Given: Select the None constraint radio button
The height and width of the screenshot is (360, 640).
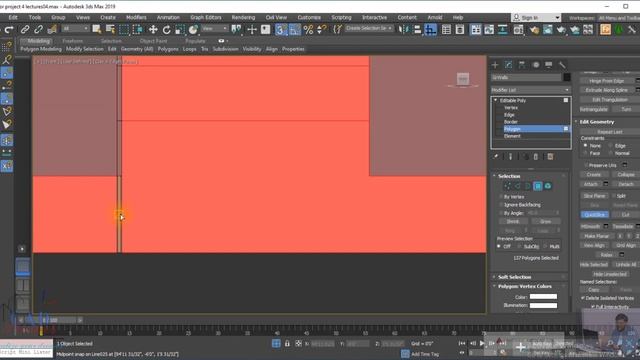Looking at the screenshot, I should click(x=585, y=146).
